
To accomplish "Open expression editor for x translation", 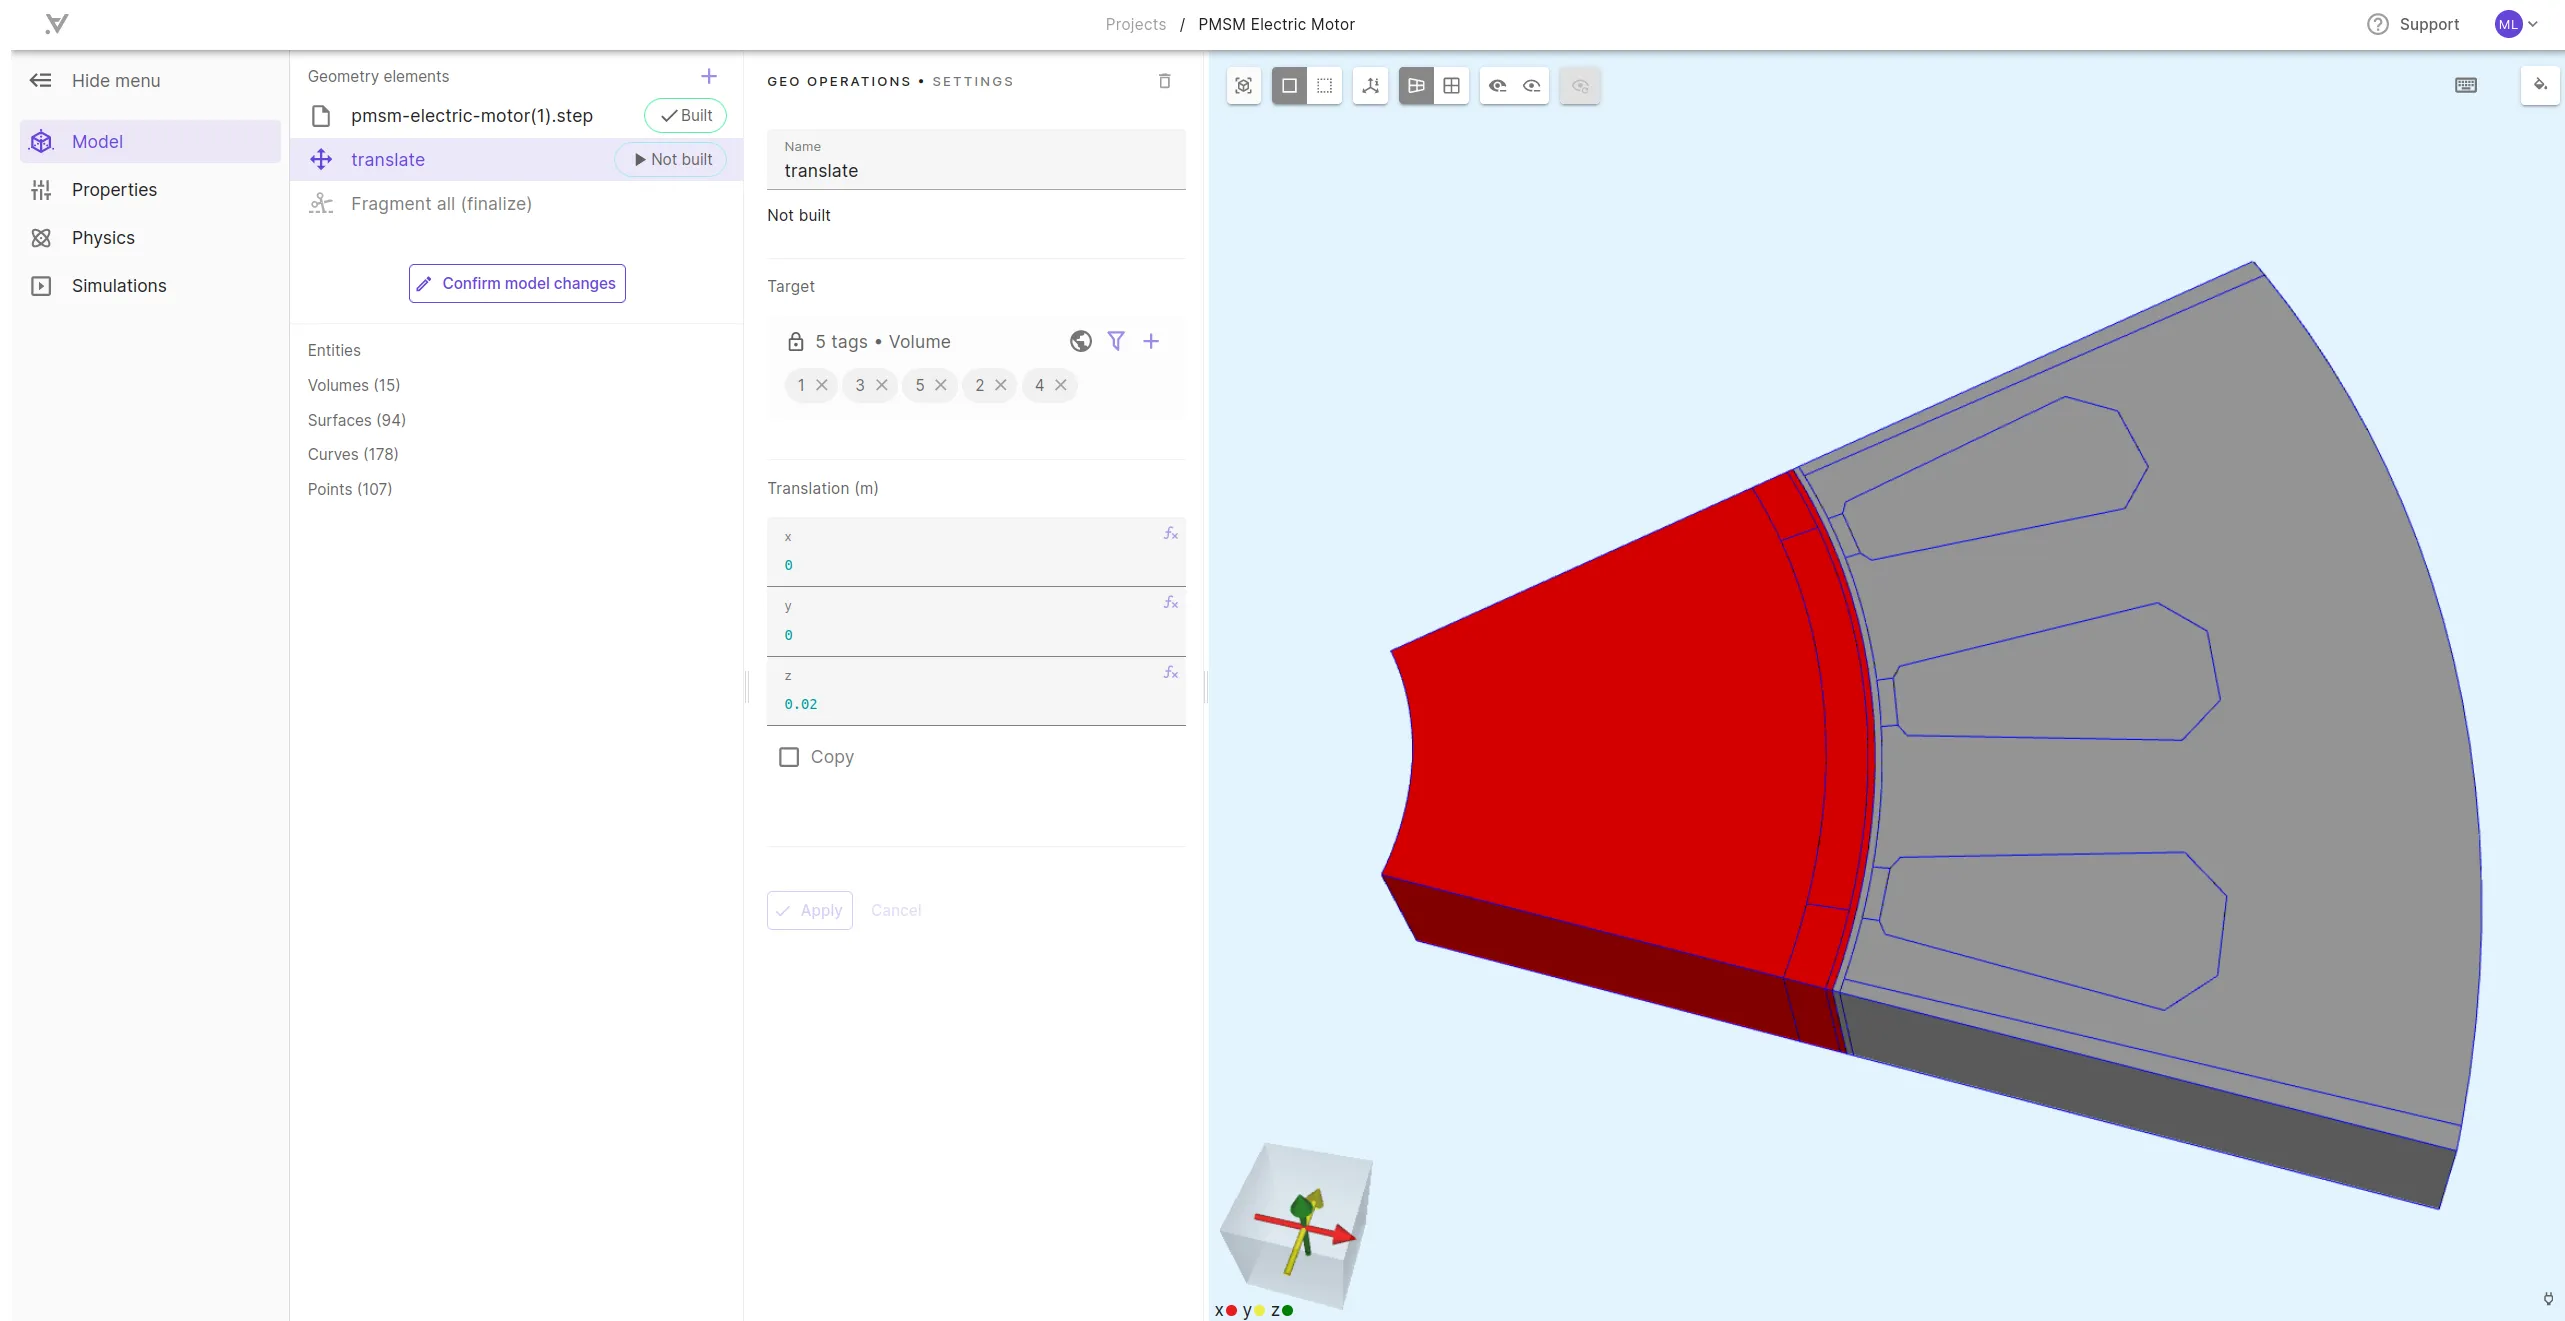I will 1170,534.
